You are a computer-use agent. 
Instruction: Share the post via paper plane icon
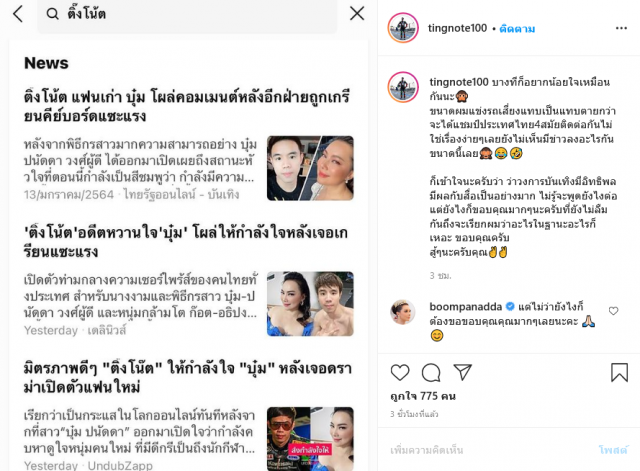pos(462,372)
